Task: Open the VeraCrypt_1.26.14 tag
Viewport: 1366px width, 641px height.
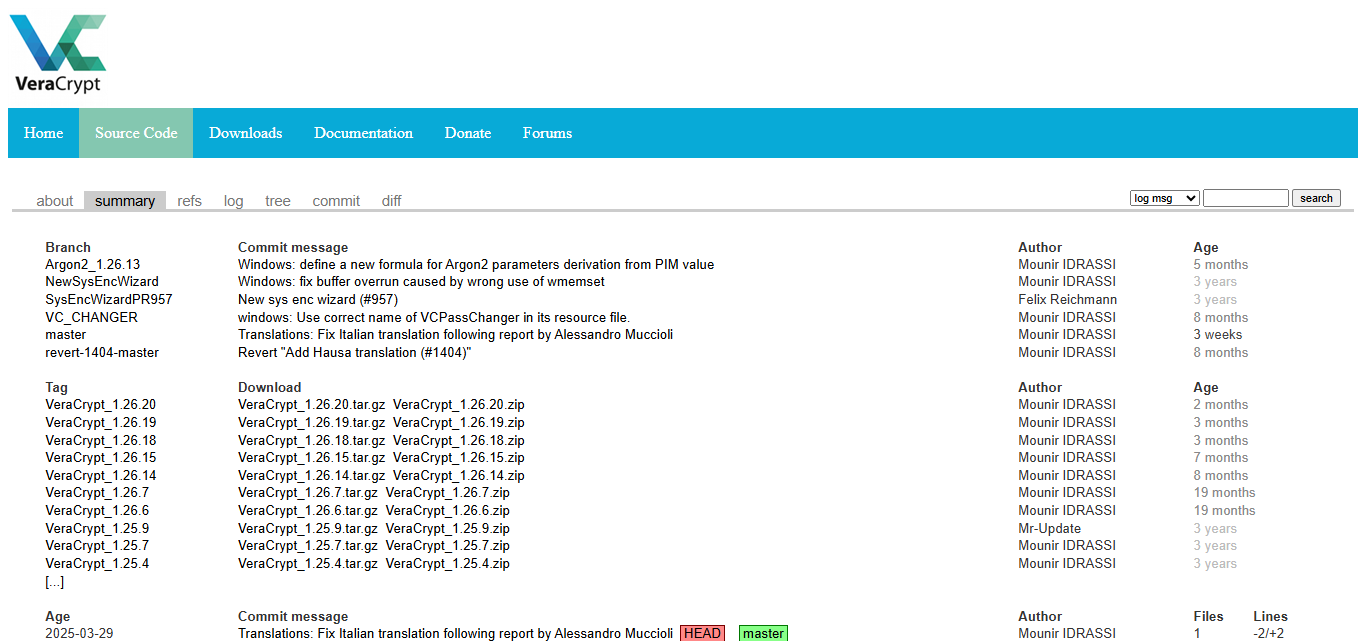Action: click(101, 475)
